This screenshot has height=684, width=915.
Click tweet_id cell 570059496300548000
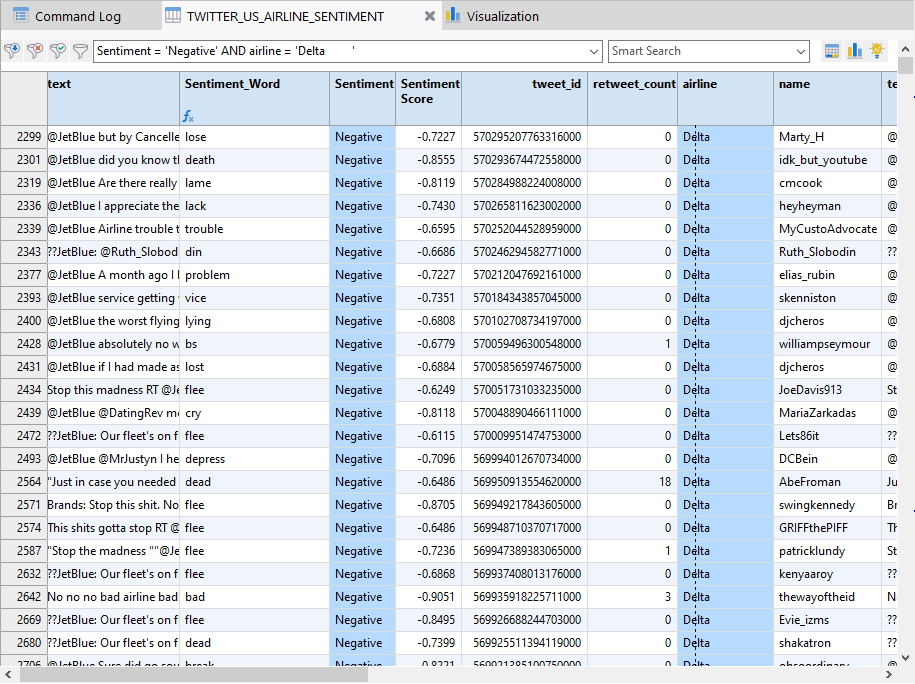click(x=524, y=344)
